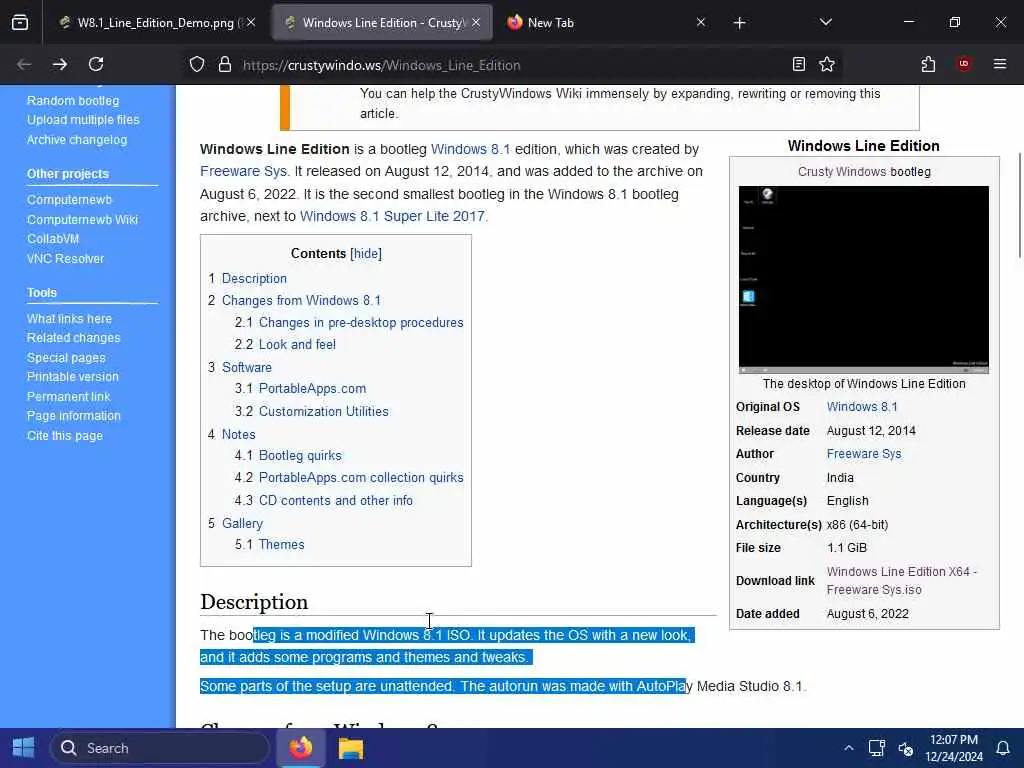This screenshot has height=768, width=1024.
Task: Toggle reader view icon
Action: point(798,64)
